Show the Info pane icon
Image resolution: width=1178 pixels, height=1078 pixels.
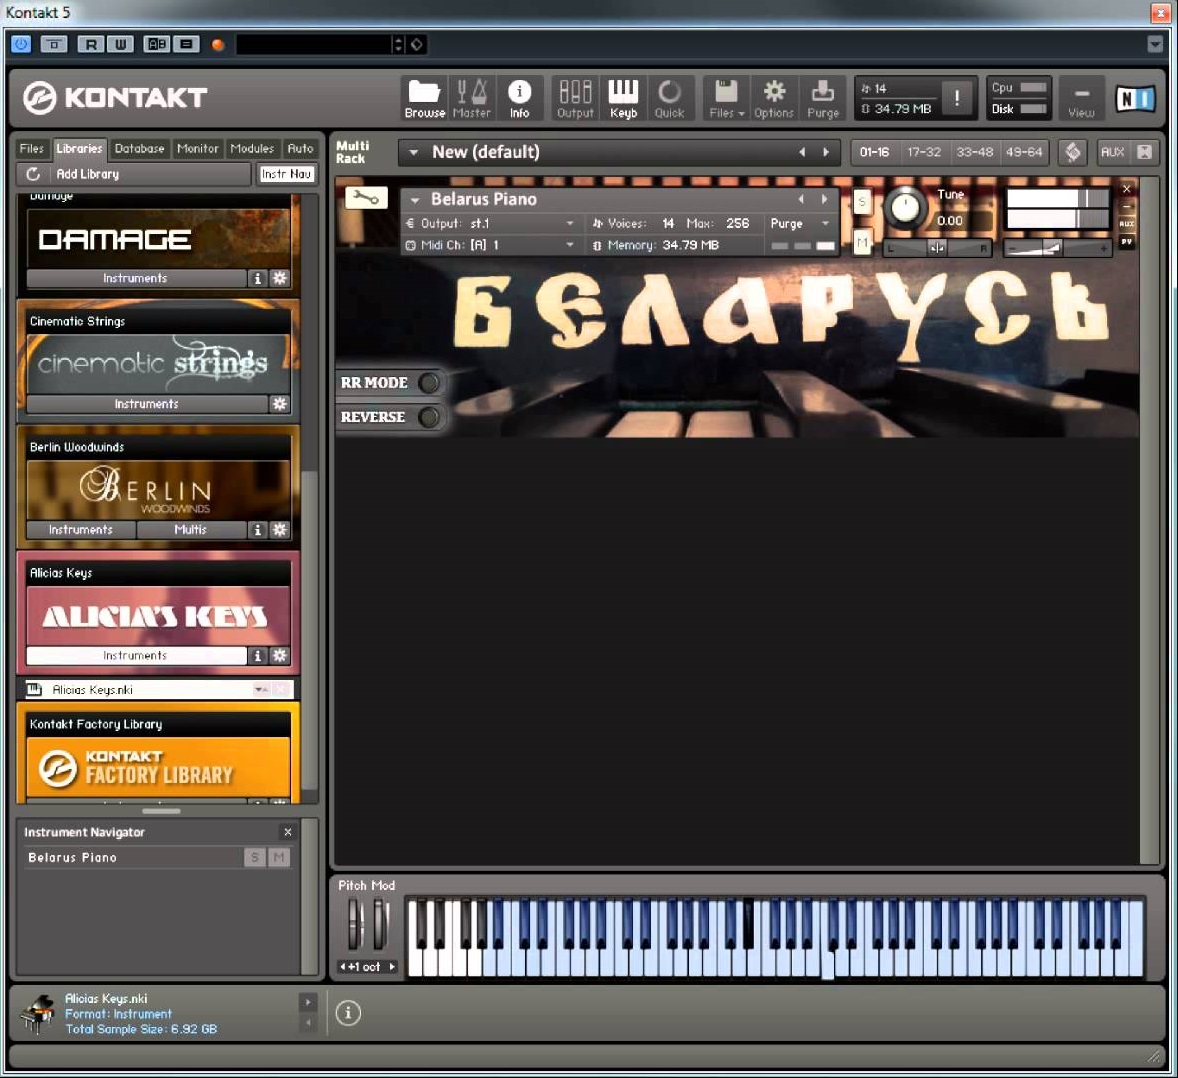[x=519, y=98]
